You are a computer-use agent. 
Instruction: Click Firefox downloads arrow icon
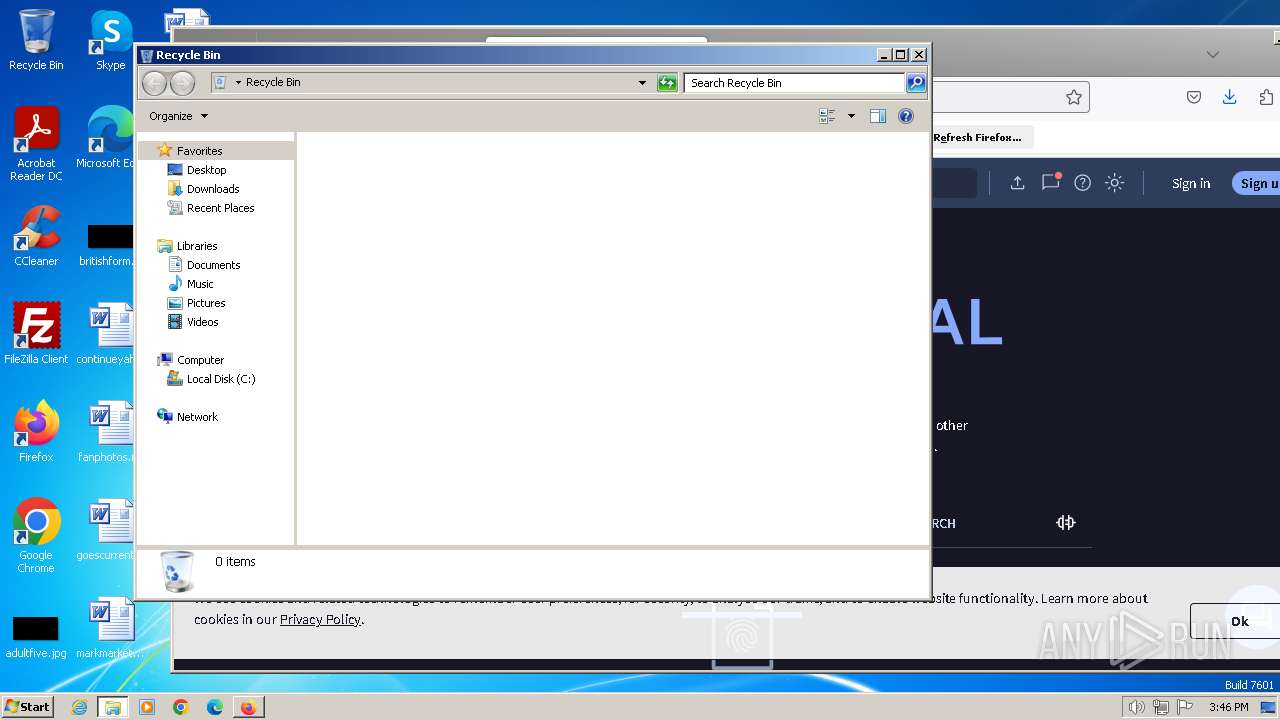click(x=1230, y=97)
